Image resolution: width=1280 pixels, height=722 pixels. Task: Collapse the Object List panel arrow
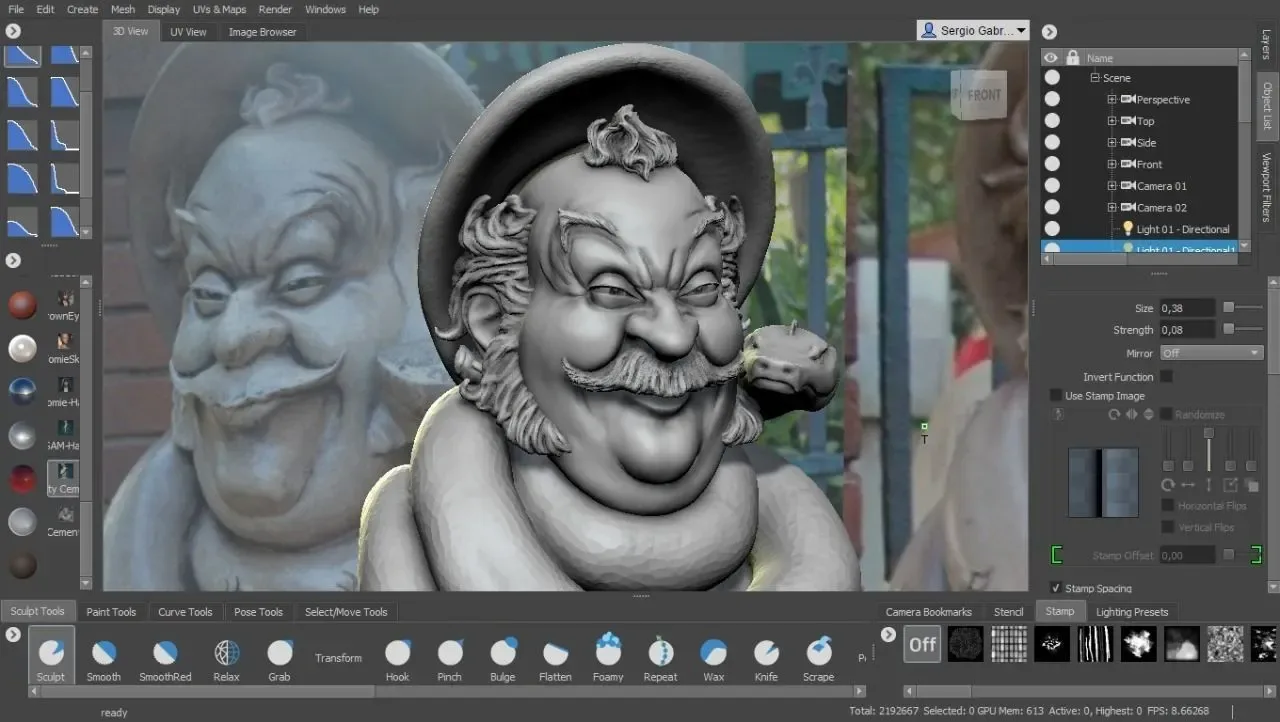tap(1049, 31)
